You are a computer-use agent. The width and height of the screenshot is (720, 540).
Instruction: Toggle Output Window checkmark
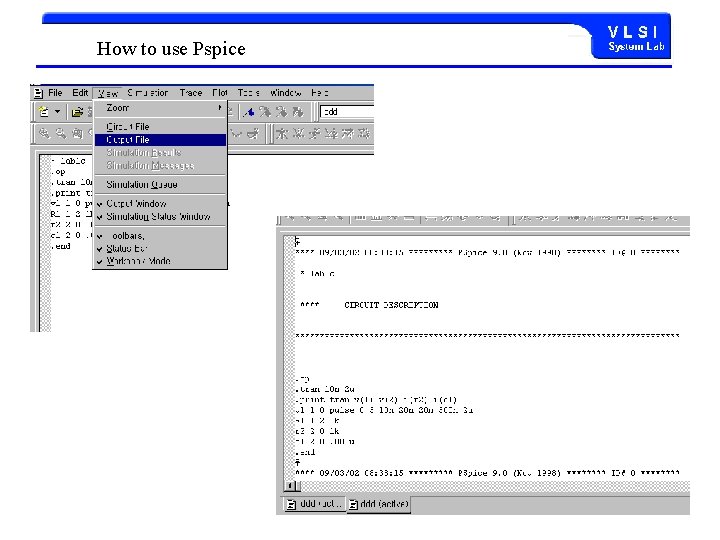(x=160, y=203)
